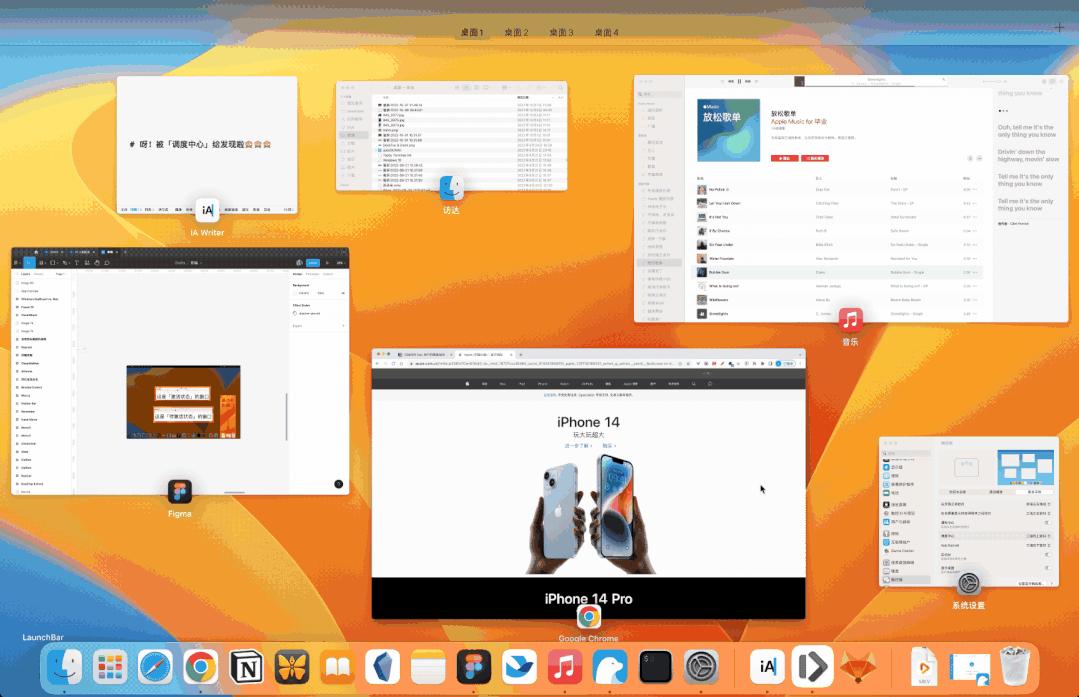This screenshot has width=1079, height=697.
Task: Select the Finder (访达) window thumbnail
Action: [451, 136]
